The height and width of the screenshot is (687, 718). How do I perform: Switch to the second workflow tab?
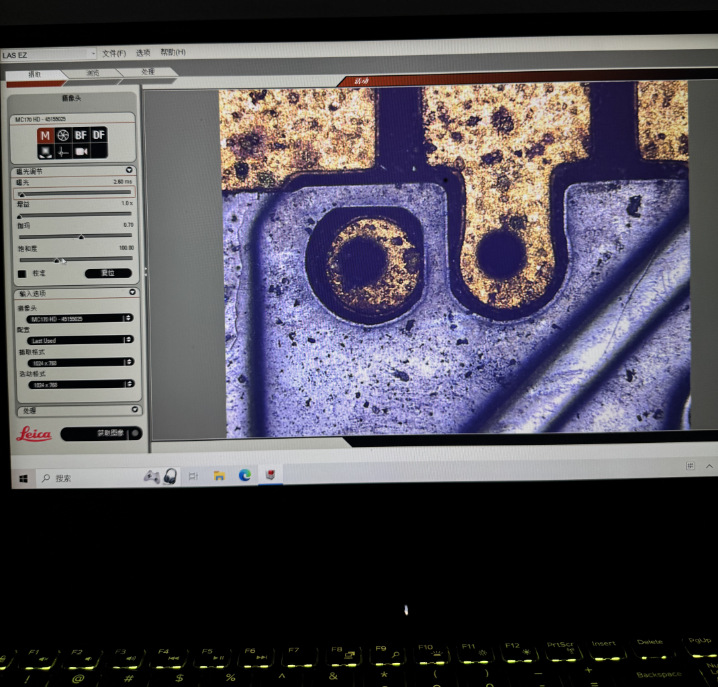point(93,73)
